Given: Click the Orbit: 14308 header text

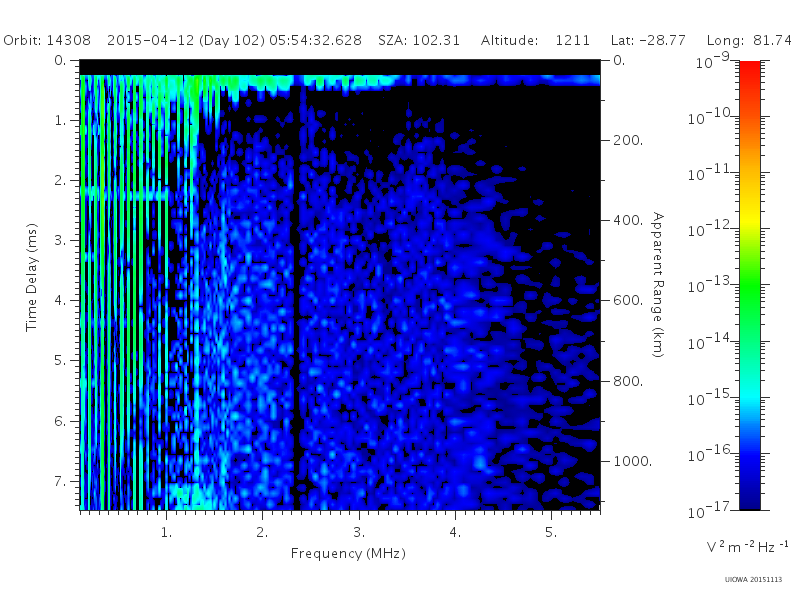Looking at the screenshot, I should [47, 40].
